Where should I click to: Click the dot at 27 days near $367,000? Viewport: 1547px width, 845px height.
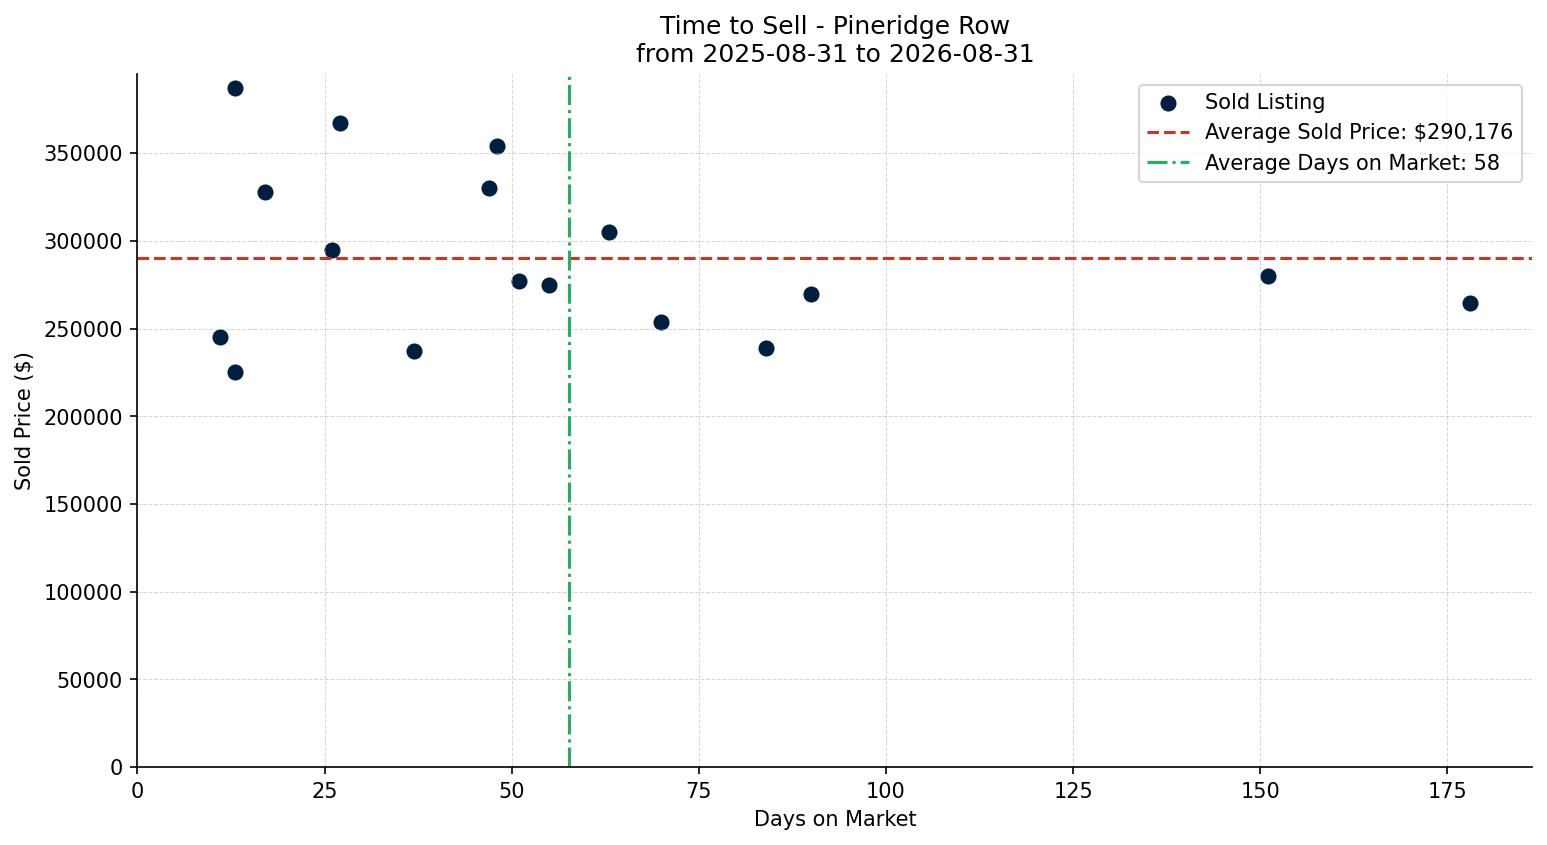pos(340,123)
